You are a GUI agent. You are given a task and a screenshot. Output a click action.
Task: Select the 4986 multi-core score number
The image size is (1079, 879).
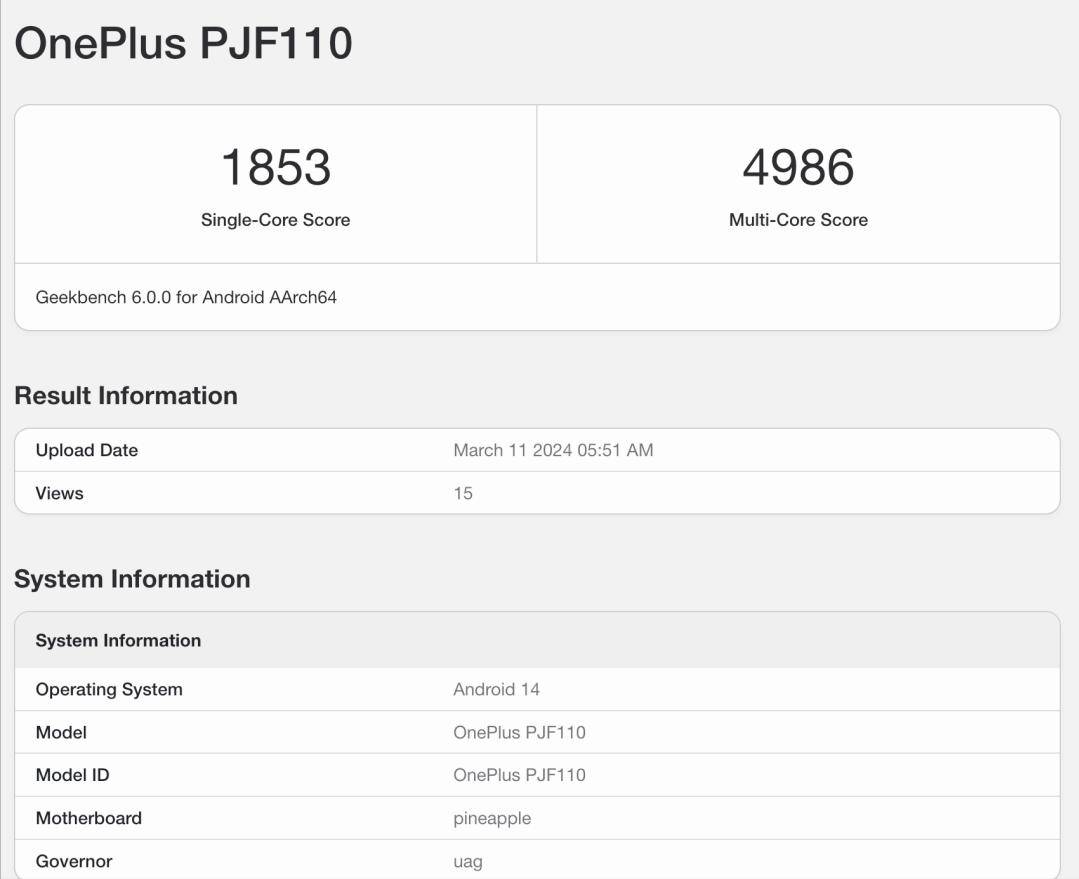point(798,167)
